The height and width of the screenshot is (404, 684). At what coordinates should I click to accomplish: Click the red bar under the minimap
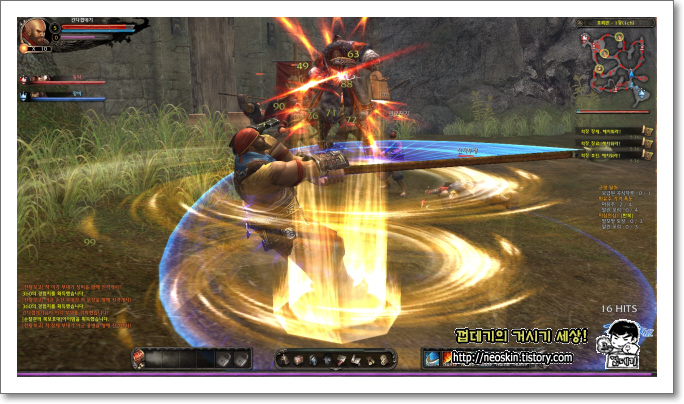[x=613, y=112]
